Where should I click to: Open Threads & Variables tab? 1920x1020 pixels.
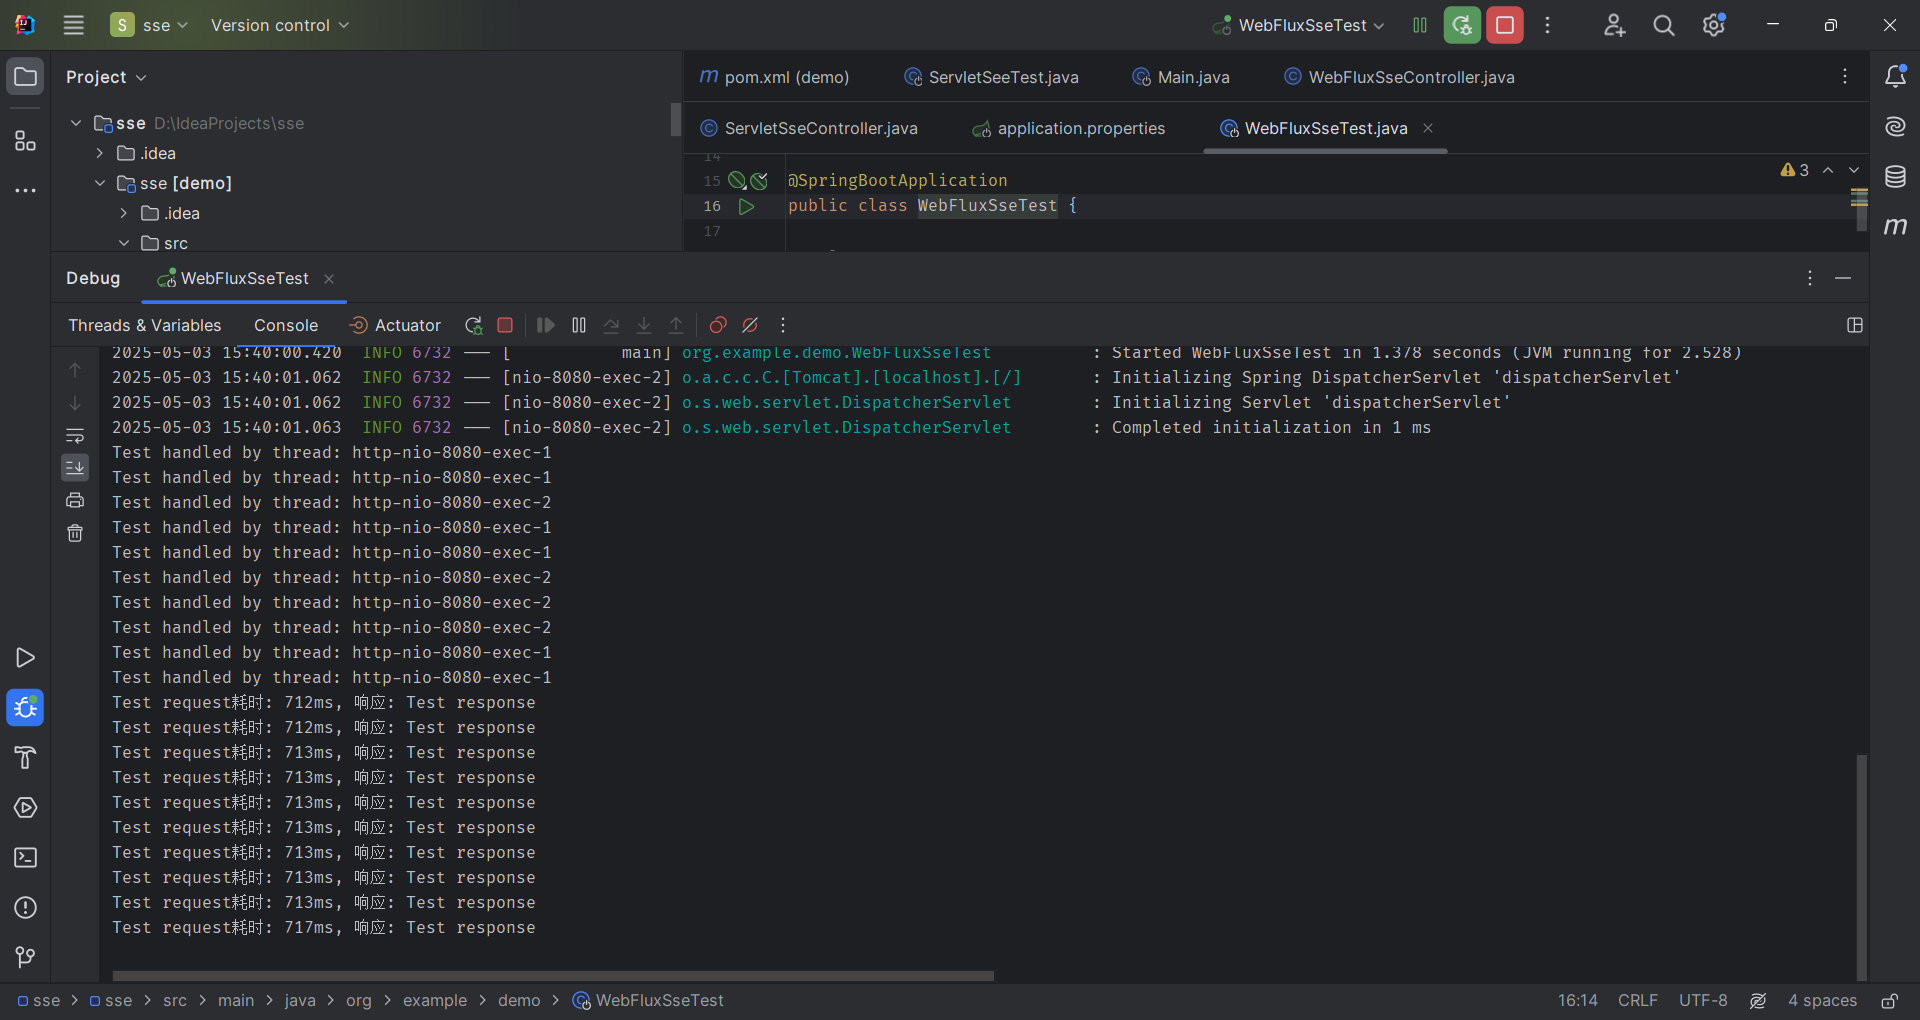click(145, 325)
